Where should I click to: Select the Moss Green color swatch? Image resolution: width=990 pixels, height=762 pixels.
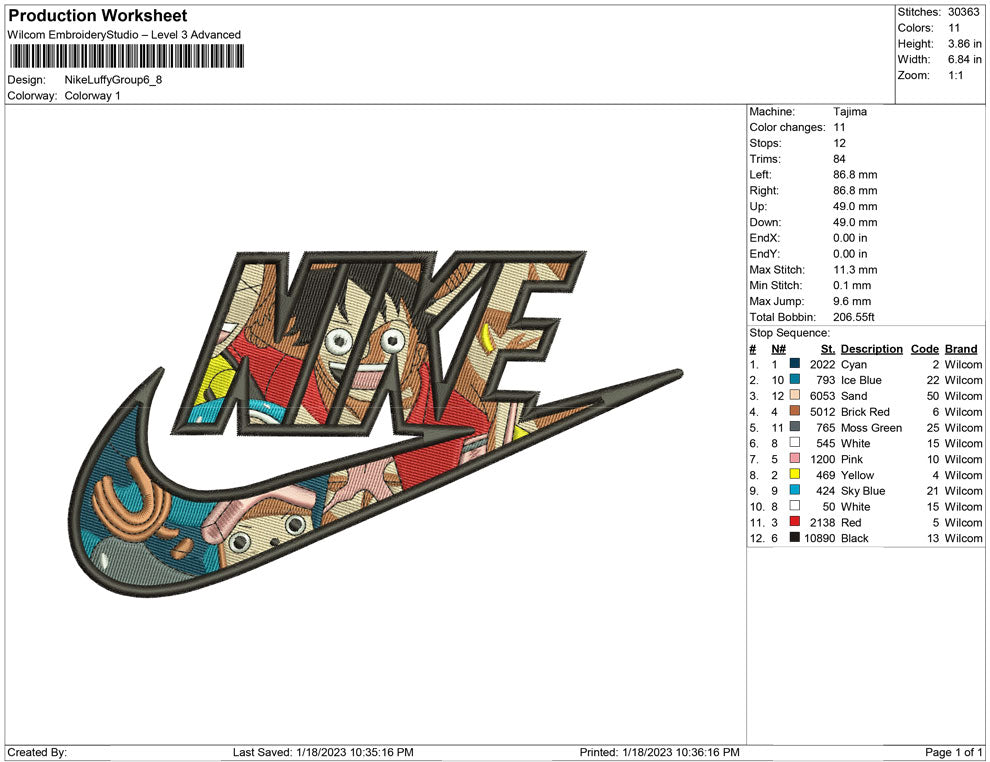(x=795, y=427)
